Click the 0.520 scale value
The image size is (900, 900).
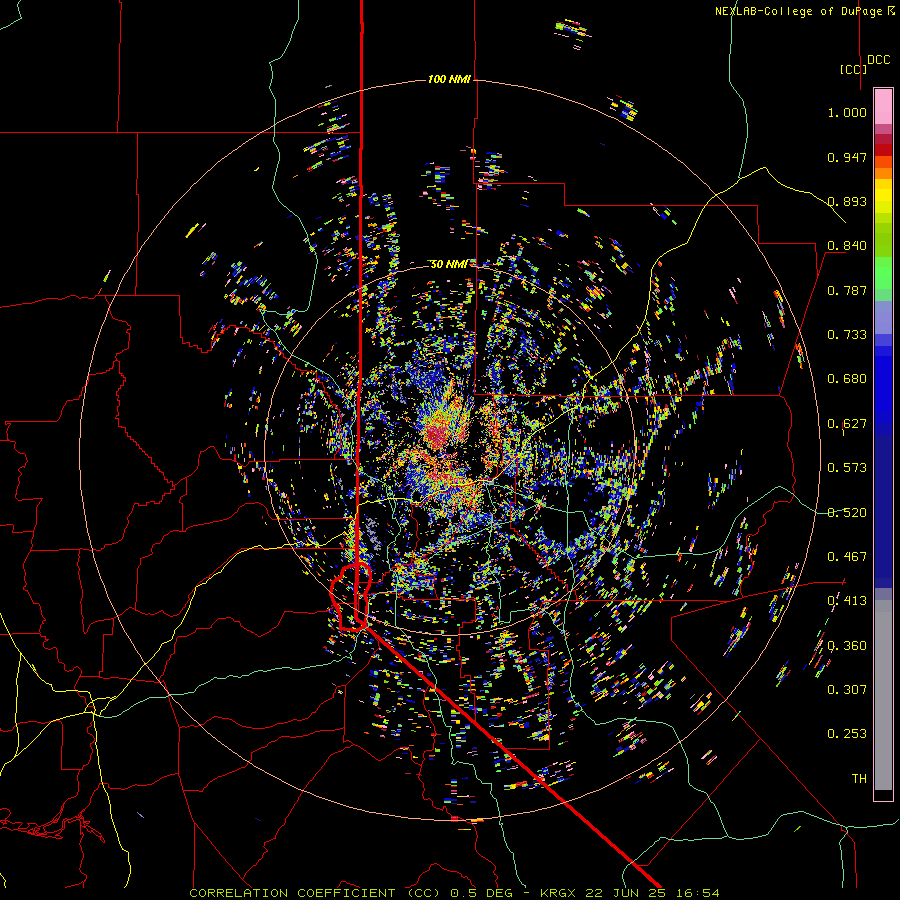847,513
